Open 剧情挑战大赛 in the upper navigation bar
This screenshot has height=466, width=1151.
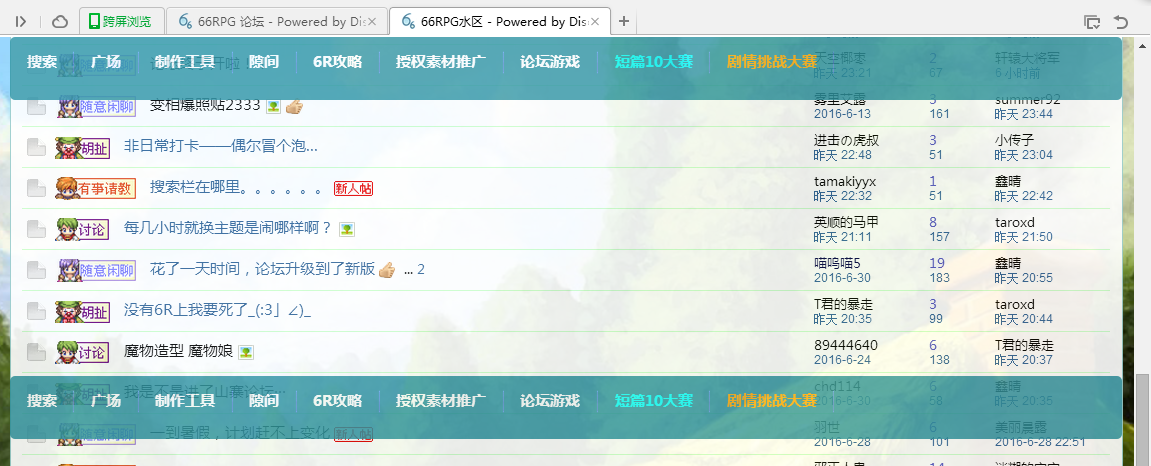pyautogui.click(x=772, y=62)
